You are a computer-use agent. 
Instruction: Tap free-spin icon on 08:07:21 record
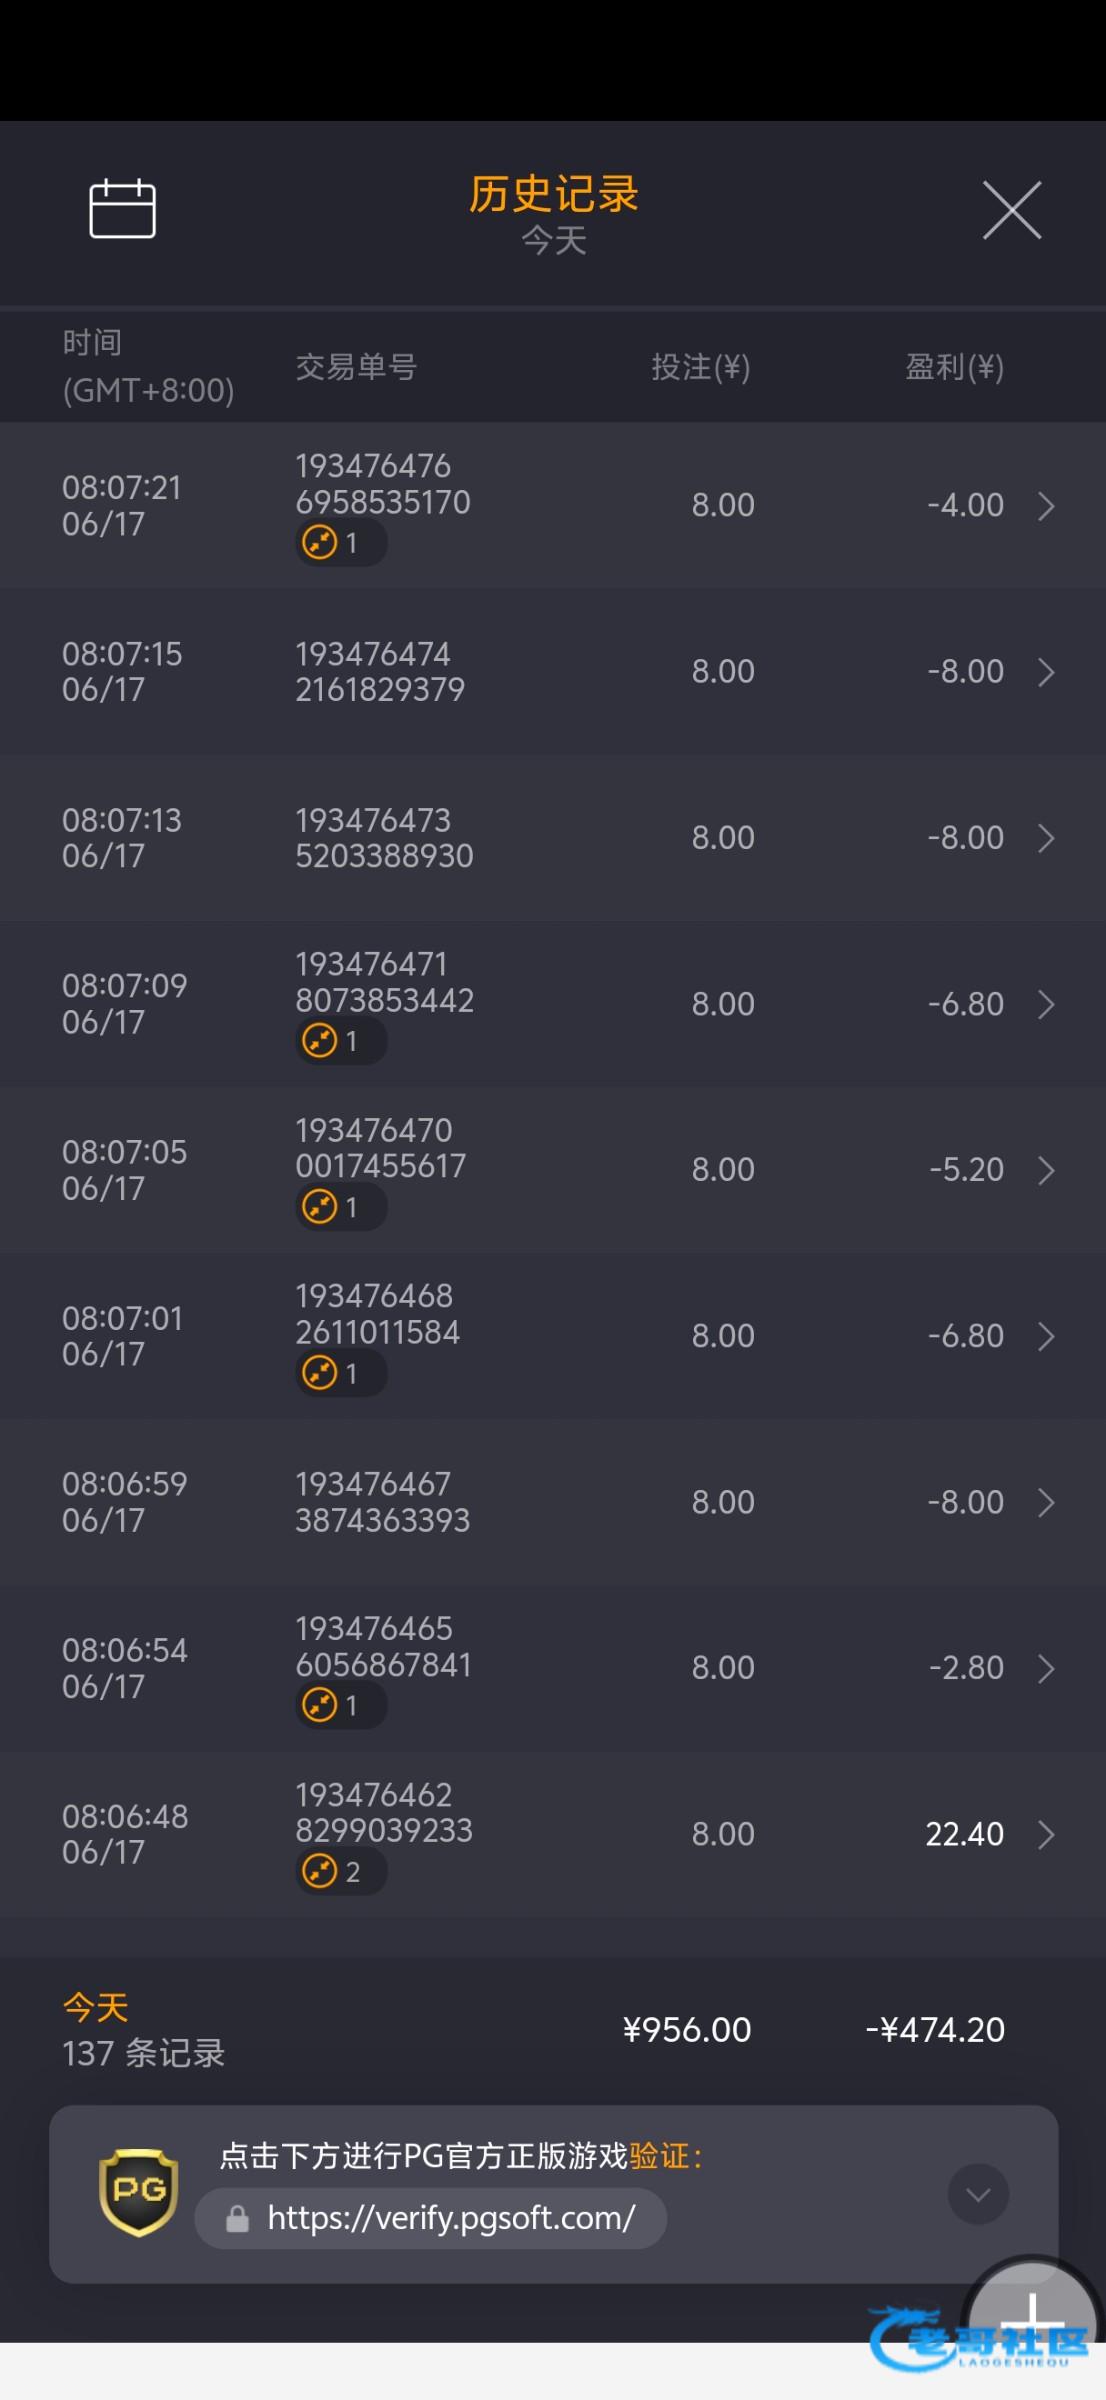click(320, 543)
